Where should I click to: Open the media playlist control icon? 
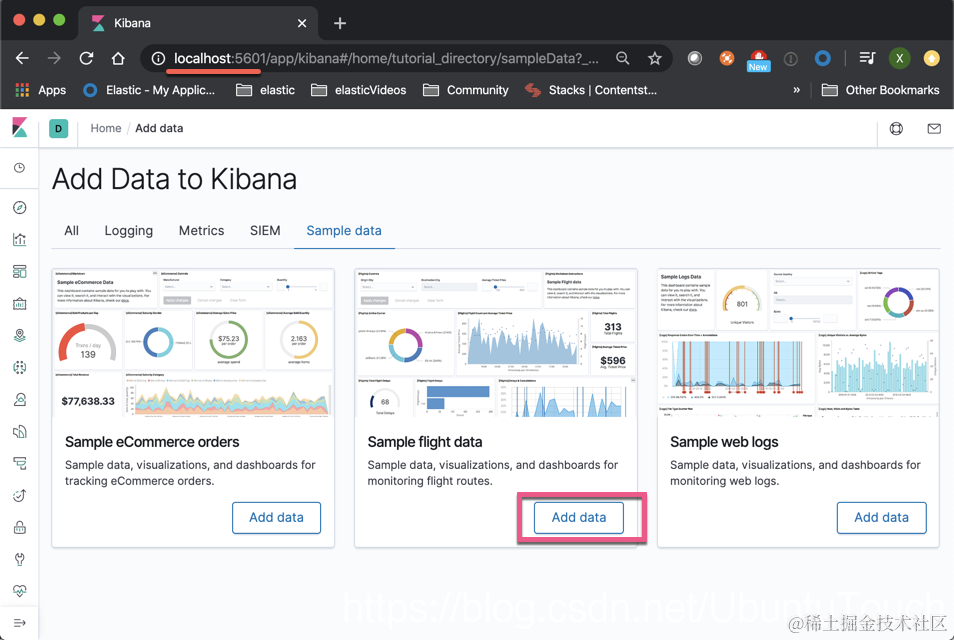click(x=867, y=58)
